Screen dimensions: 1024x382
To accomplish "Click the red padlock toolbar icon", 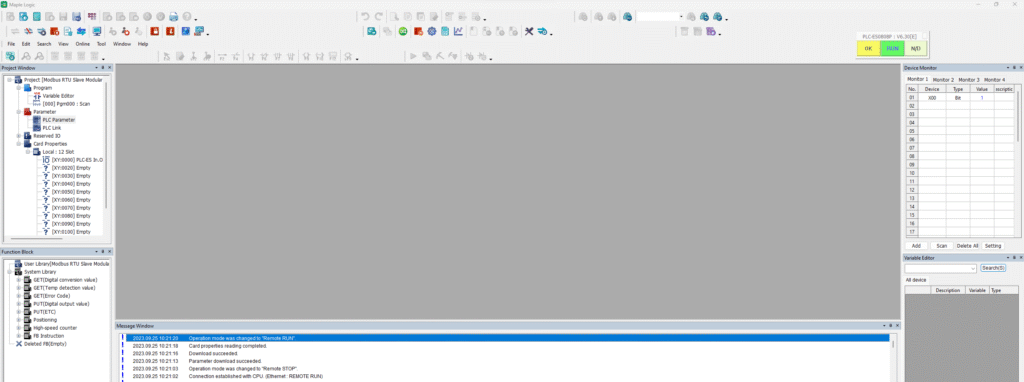I will (x=155, y=31).
